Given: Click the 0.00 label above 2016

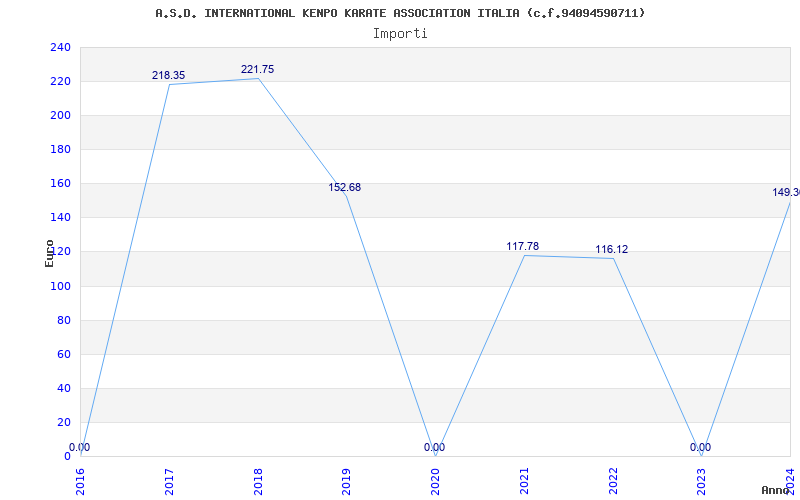Looking at the screenshot, I should coord(80,447).
